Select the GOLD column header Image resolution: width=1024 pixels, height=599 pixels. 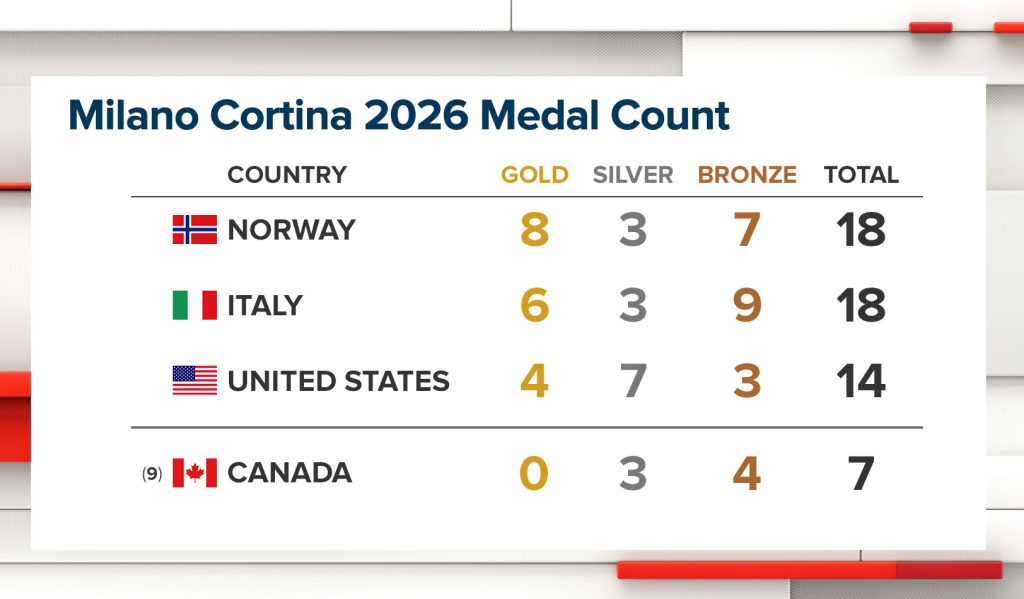click(x=534, y=175)
